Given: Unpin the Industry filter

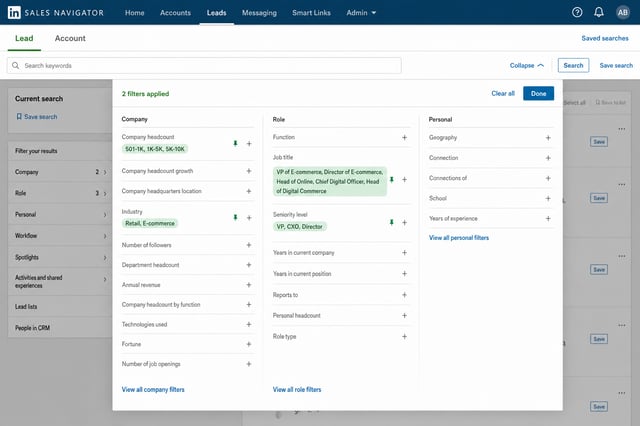Looking at the screenshot, I should pyautogui.click(x=235, y=217).
